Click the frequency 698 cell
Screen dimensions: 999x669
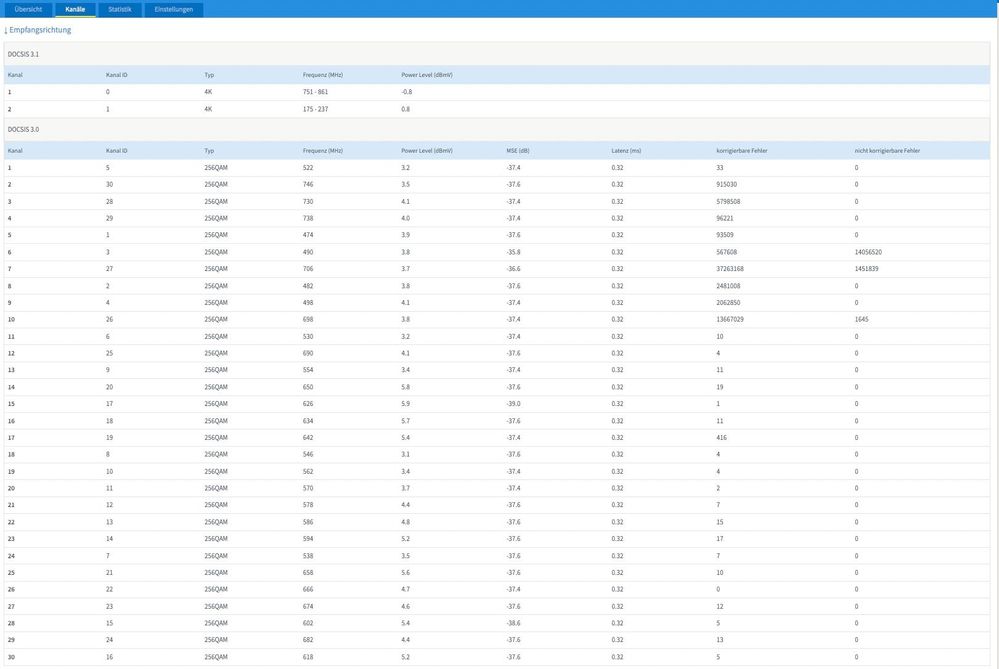coord(308,319)
